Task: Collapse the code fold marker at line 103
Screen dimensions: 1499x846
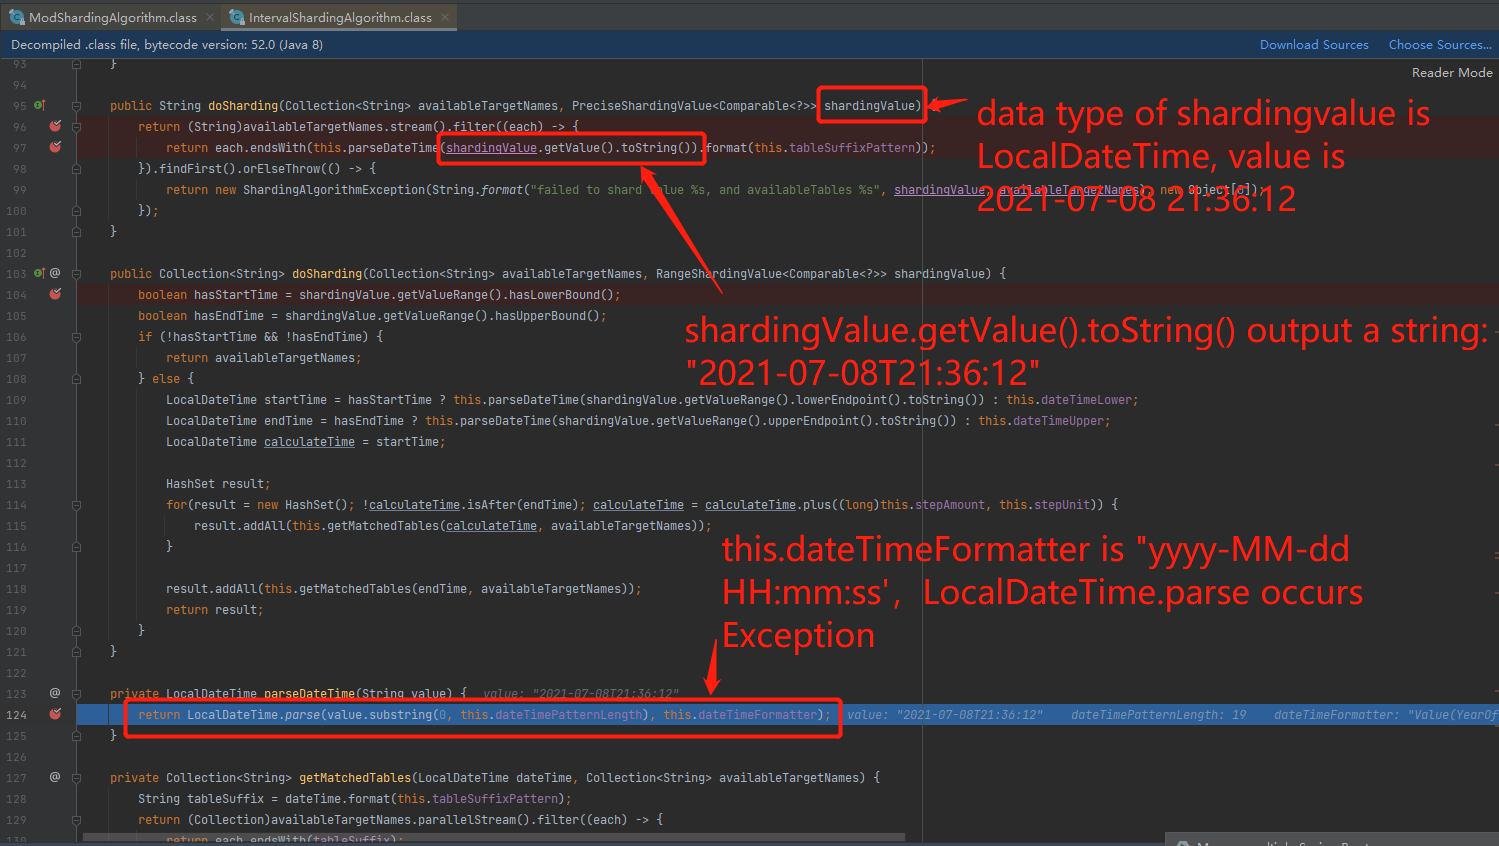Action: (76, 273)
